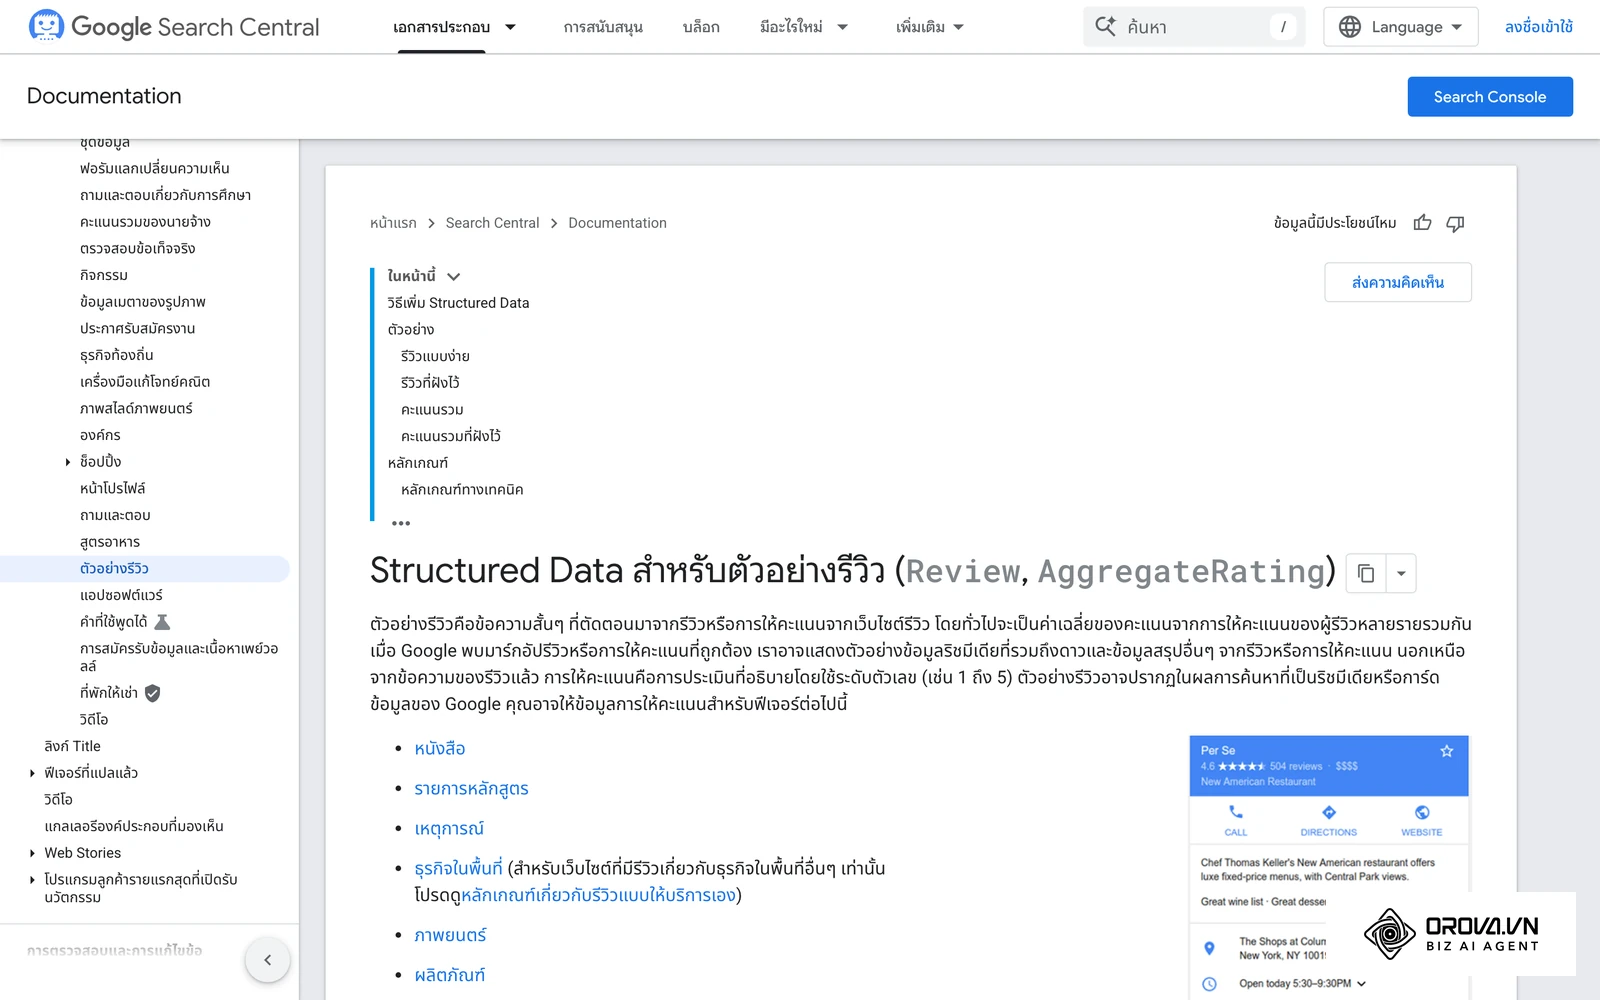Open the บล็อก tab
The width and height of the screenshot is (1600, 1000).
click(x=701, y=27)
